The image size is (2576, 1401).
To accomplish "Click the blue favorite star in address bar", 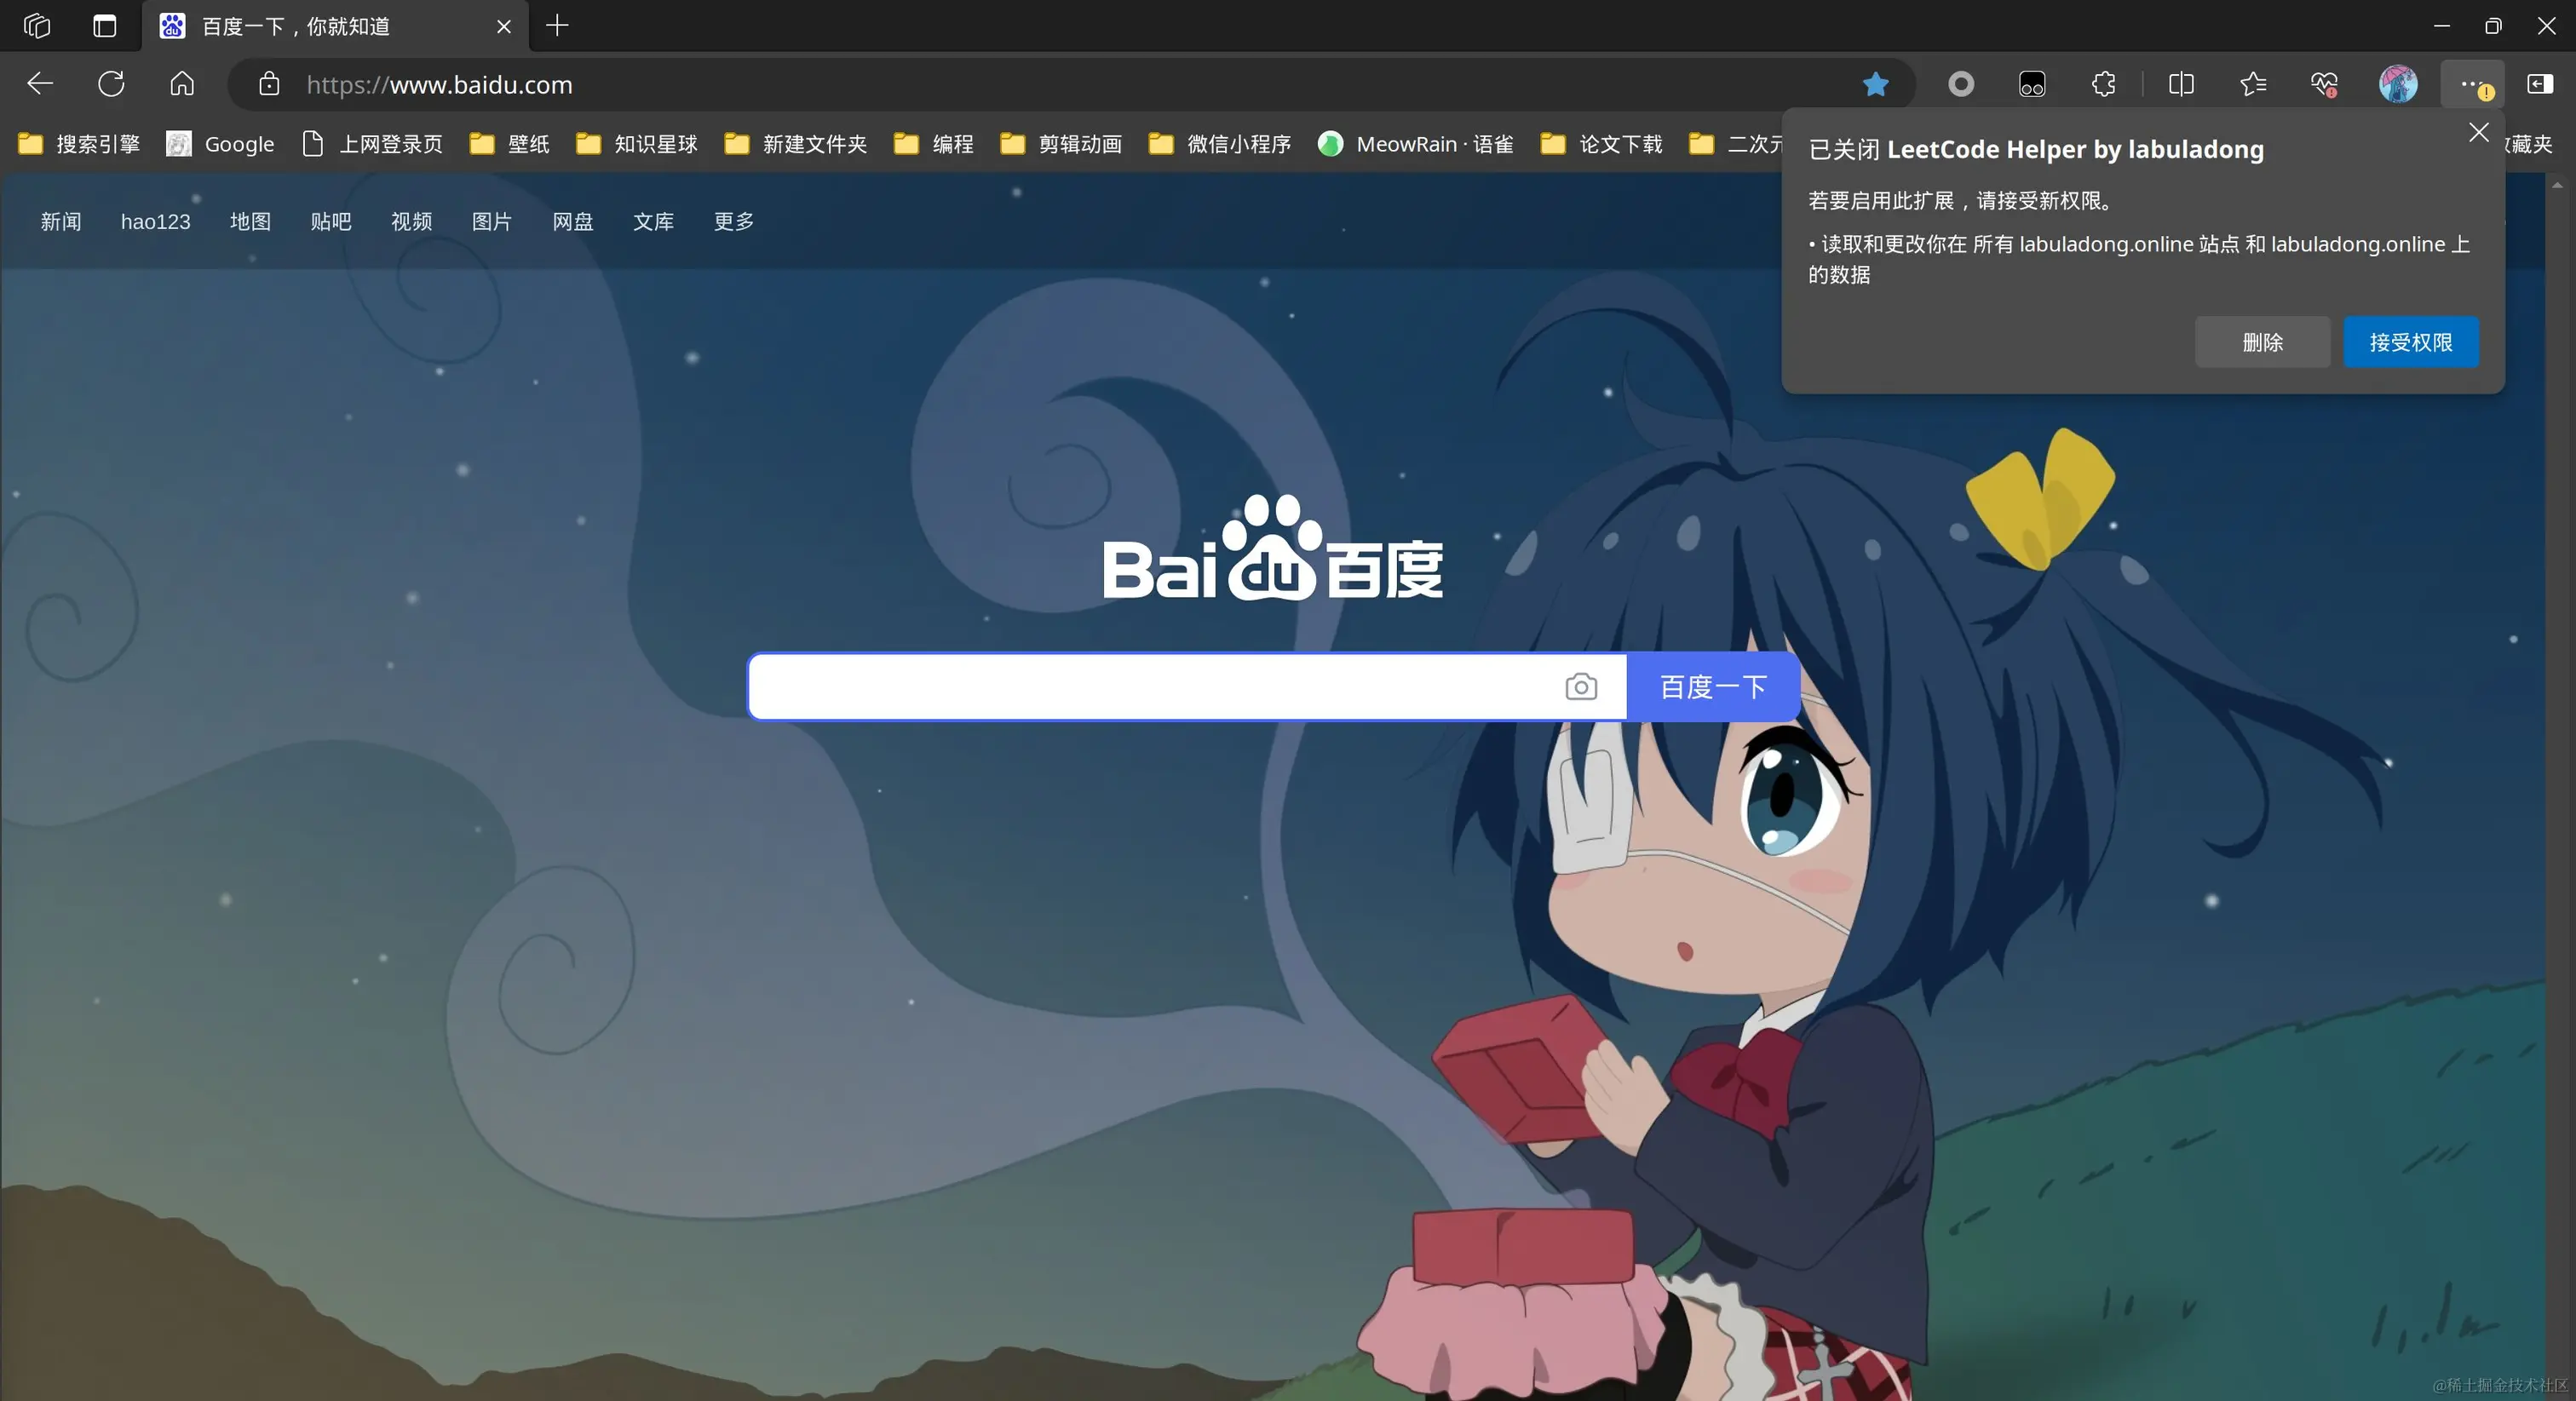I will pyautogui.click(x=1876, y=84).
